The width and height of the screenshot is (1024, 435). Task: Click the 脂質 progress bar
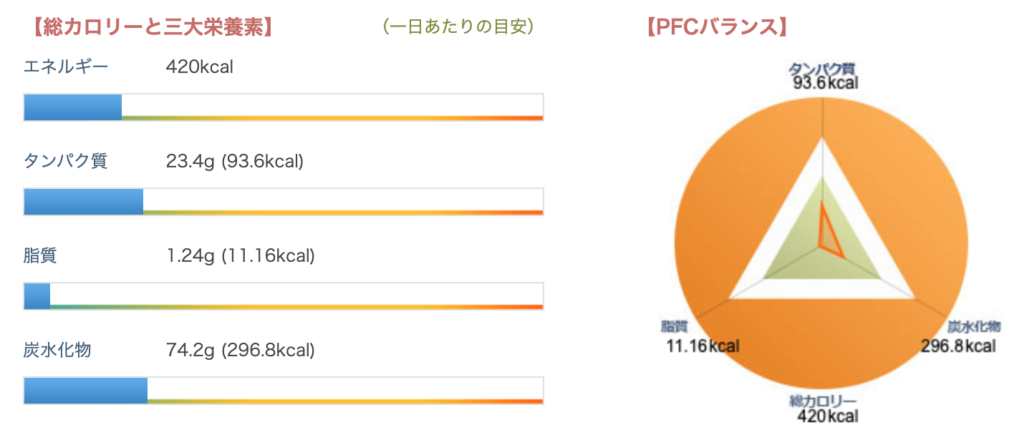(x=283, y=296)
